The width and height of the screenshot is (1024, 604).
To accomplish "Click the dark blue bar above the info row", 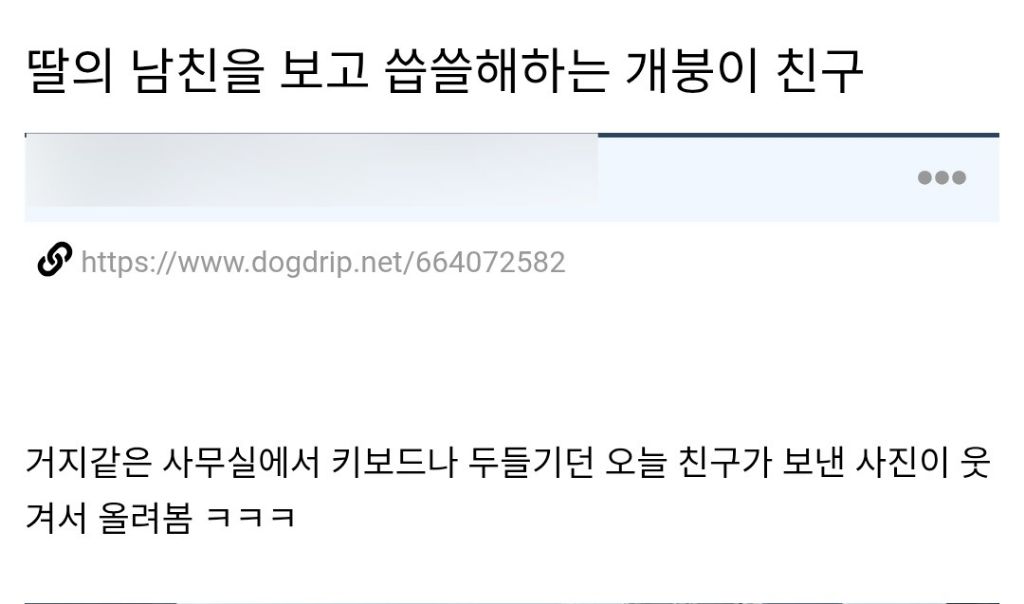I will tap(798, 135).
